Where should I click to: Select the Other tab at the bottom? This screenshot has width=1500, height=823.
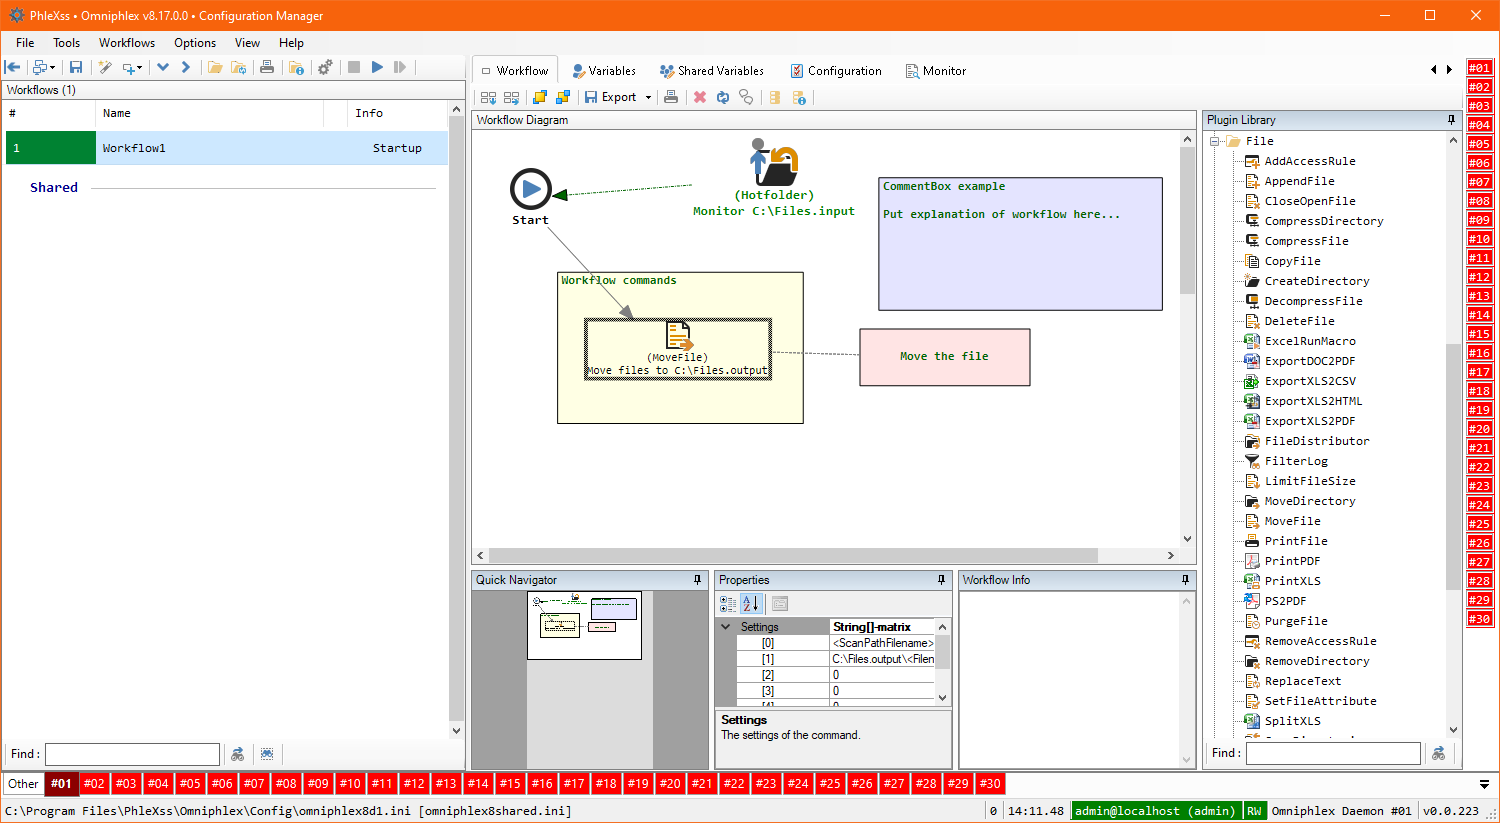click(x=23, y=784)
